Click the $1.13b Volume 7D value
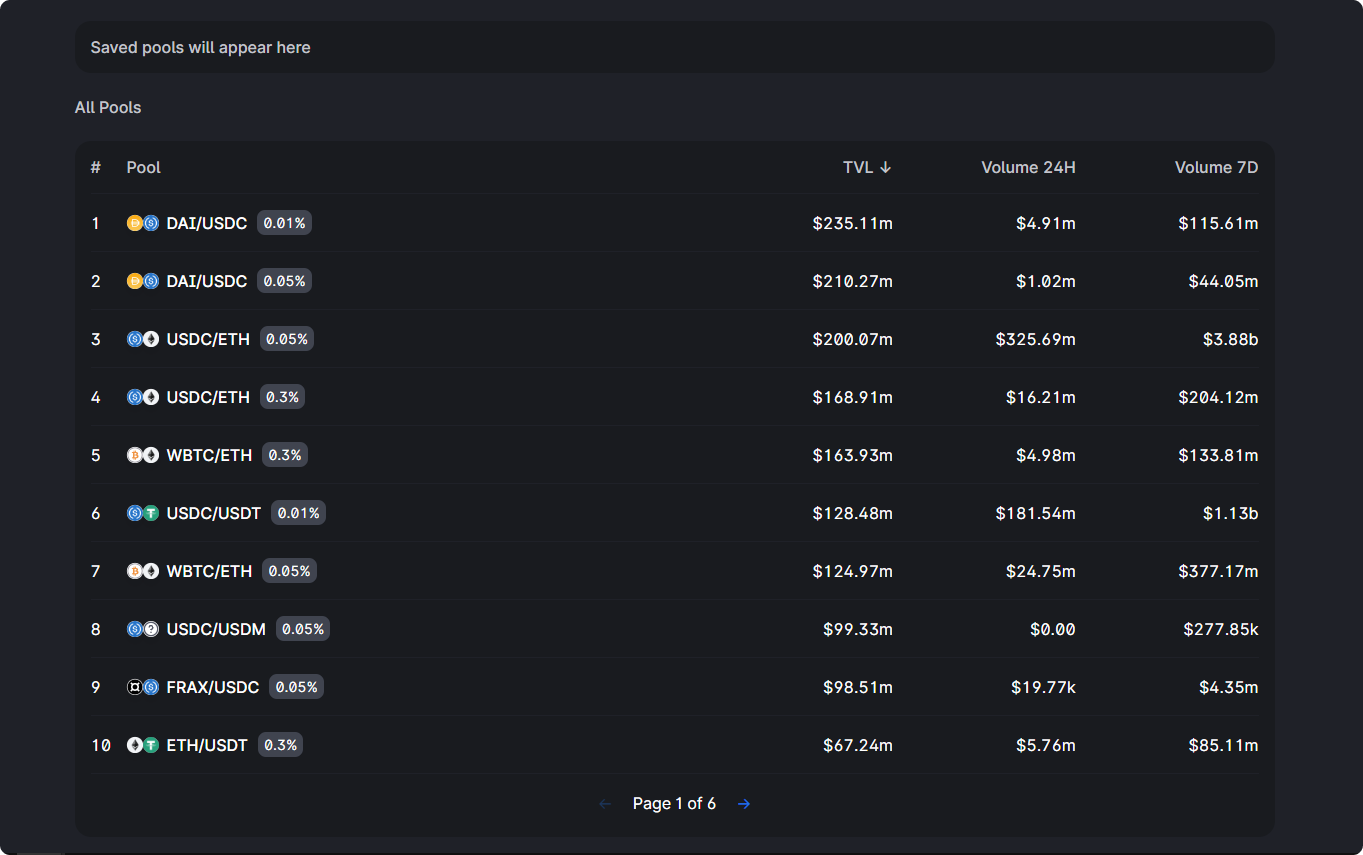This screenshot has height=855, width=1363. point(1231,513)
